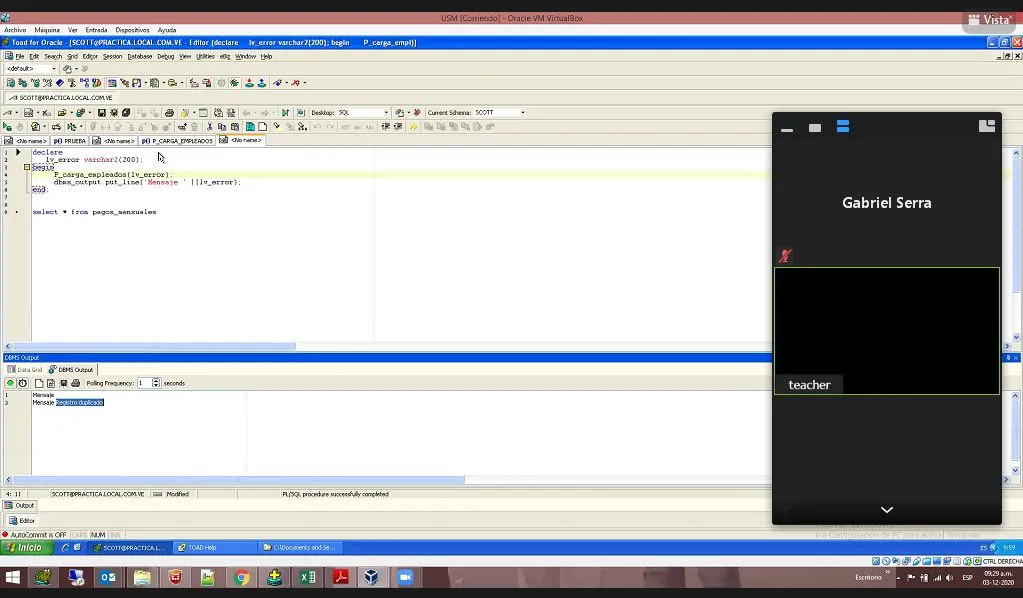Select the DBMS Output tab
The width and height of the screenshot is (1023, 598).
coord(71,370)
